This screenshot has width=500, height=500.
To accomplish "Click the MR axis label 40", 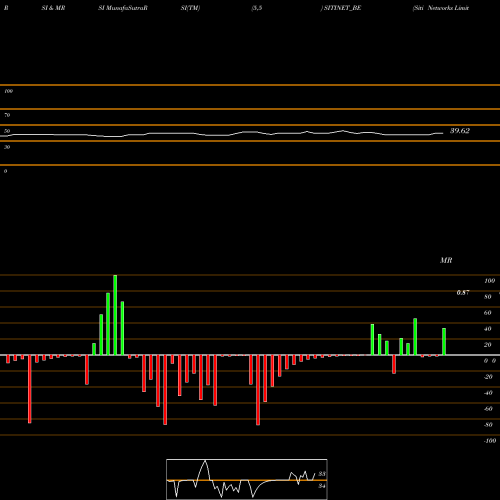I will pos(488,329).
